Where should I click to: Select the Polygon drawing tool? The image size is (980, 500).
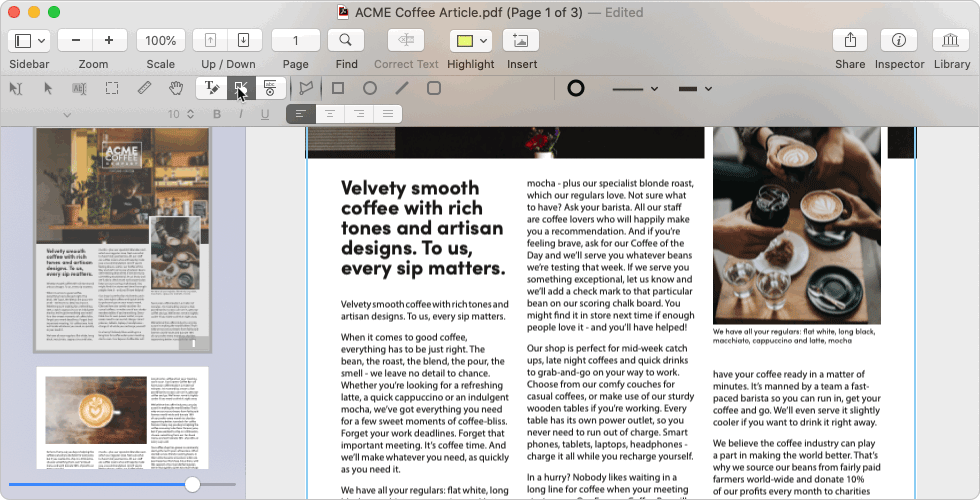tap(306, 89)
